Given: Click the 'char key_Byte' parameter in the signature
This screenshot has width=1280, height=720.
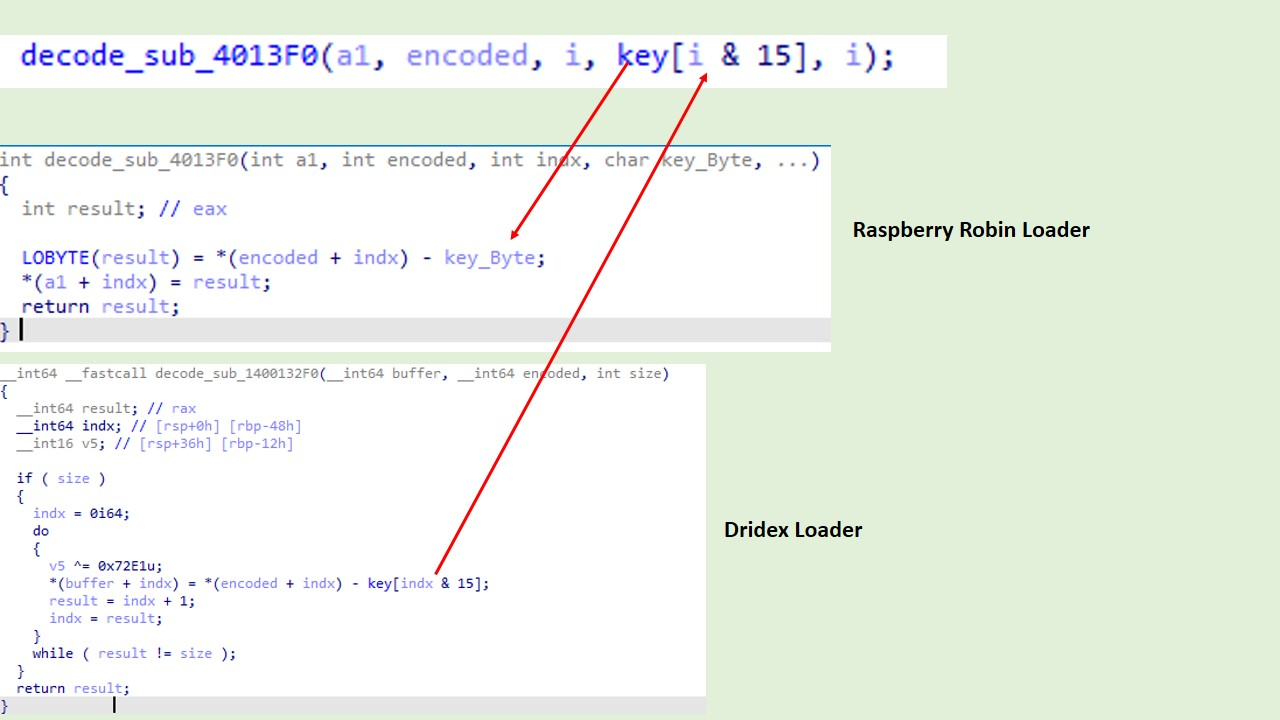Looking at the screenshot, I should click(x=678, y=160).
